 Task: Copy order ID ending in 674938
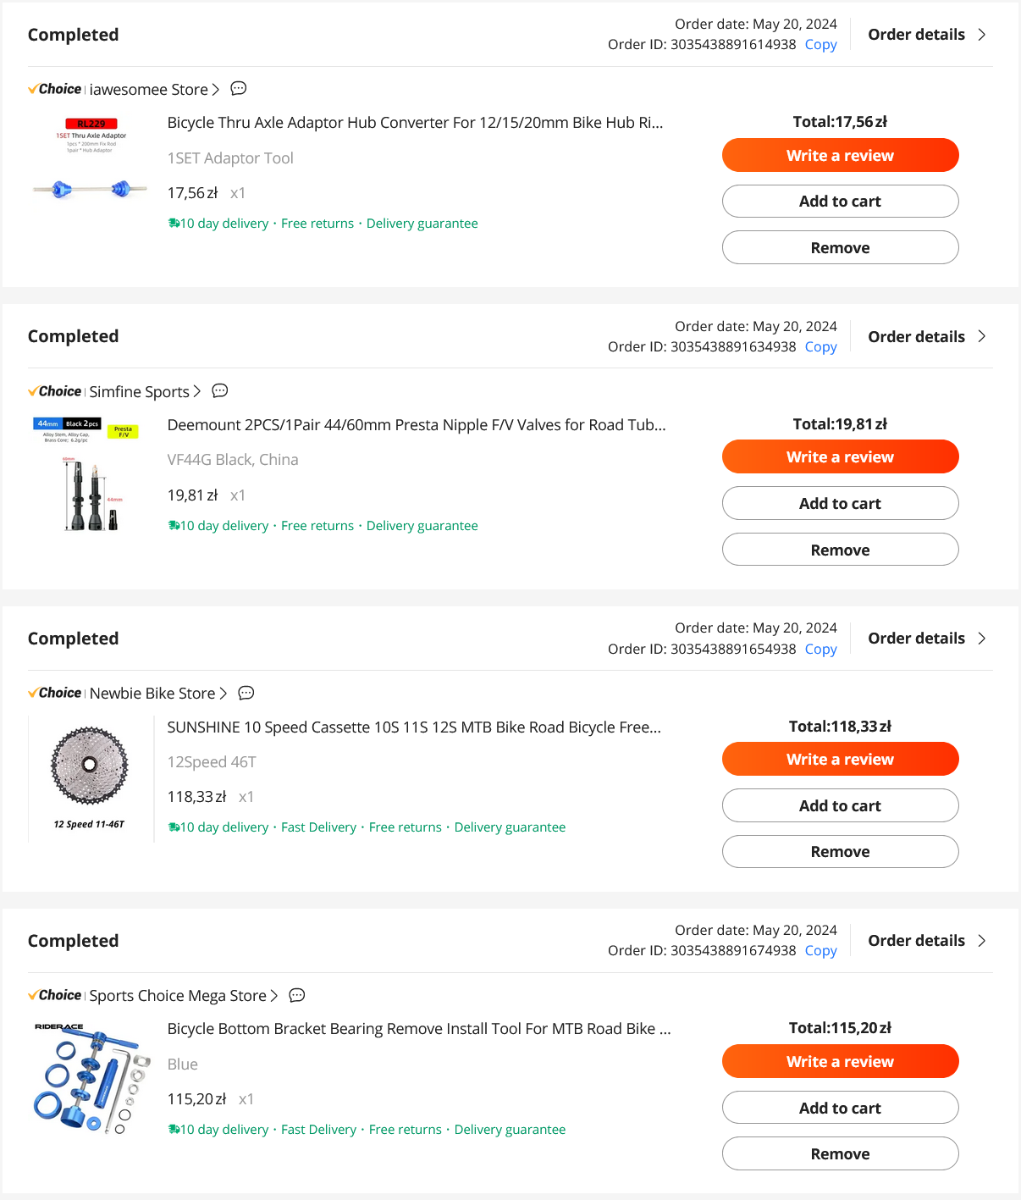[820, 951]
